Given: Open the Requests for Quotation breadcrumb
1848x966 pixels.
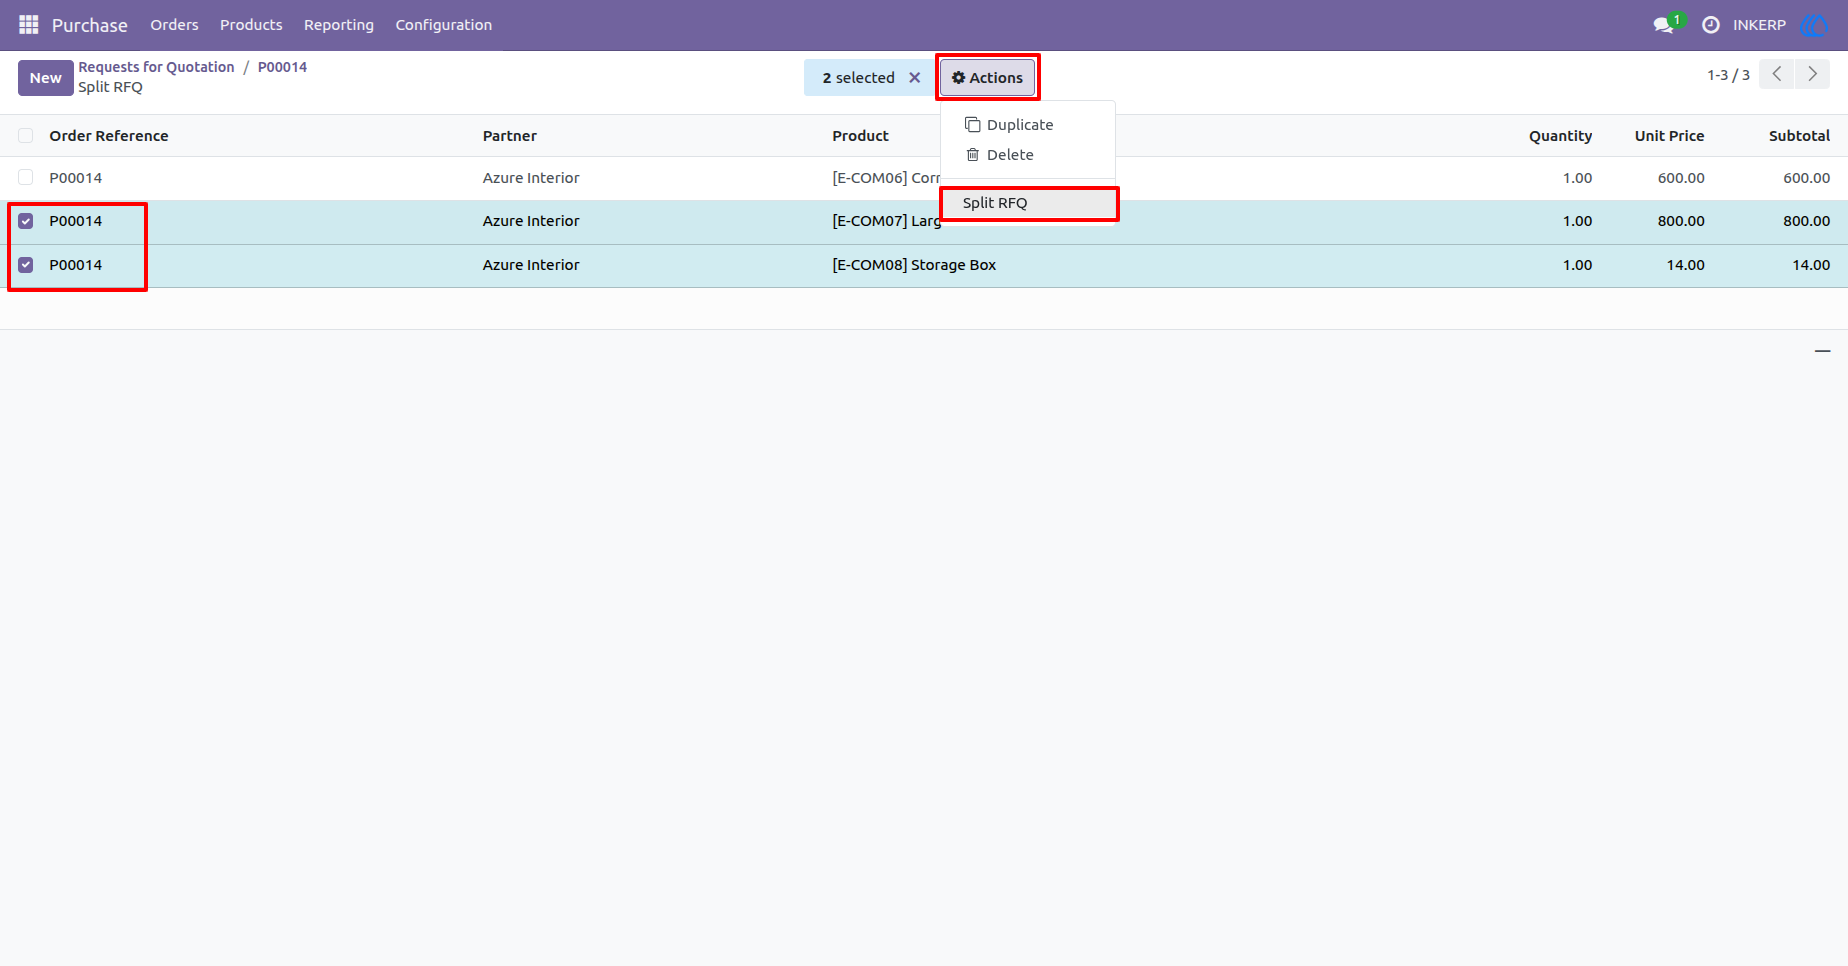Looking at the screenshot, I should 156,67.
